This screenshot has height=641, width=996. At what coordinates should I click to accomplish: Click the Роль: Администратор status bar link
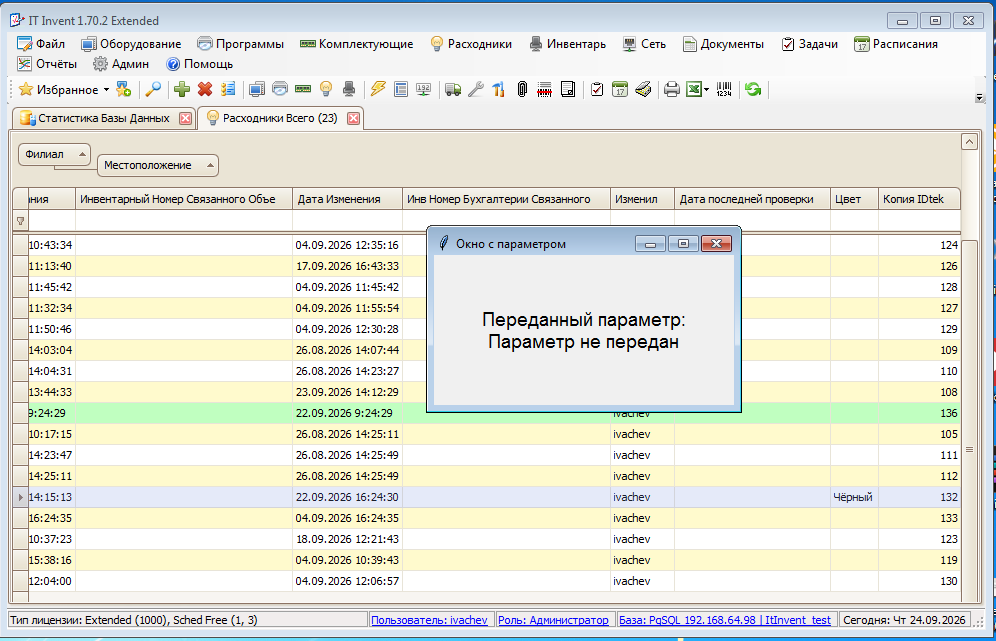tap(553, 620)
